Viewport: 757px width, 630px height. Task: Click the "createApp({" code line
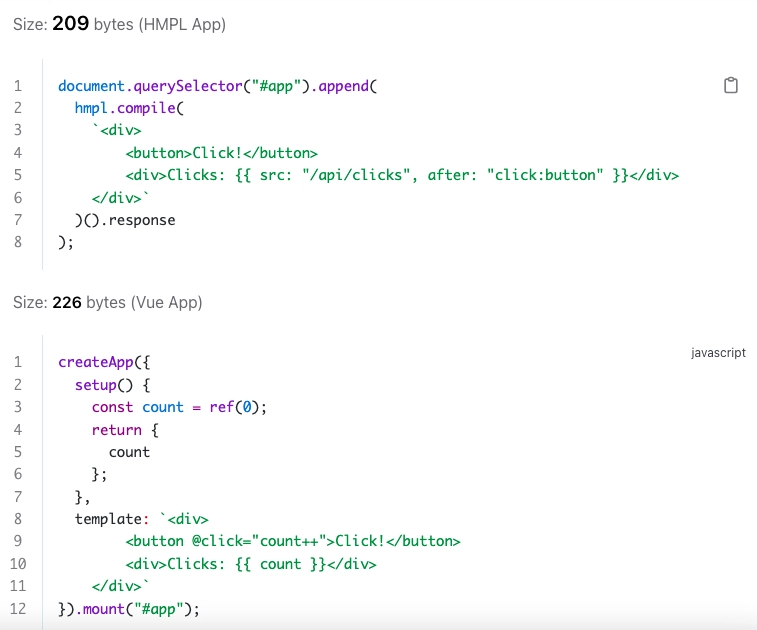[104, 362]
